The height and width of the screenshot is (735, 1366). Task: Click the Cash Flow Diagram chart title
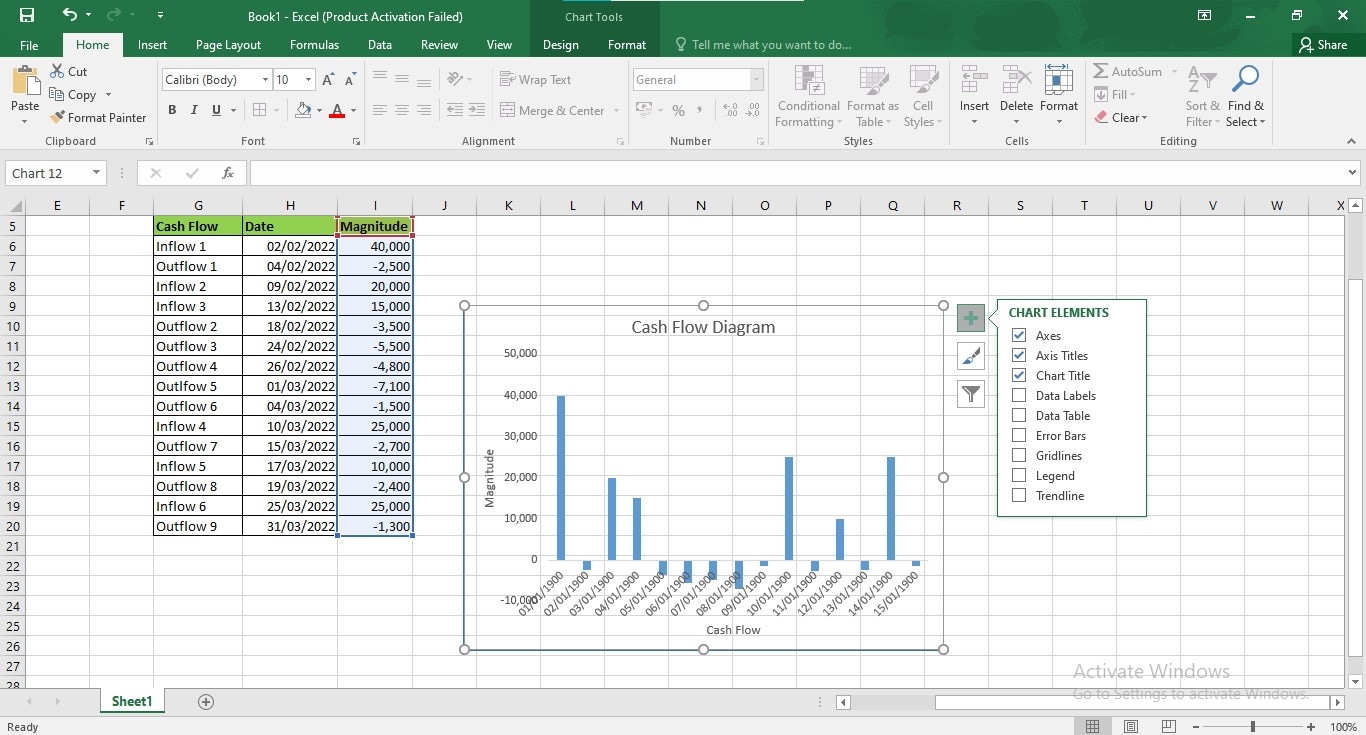click(703, 327)
